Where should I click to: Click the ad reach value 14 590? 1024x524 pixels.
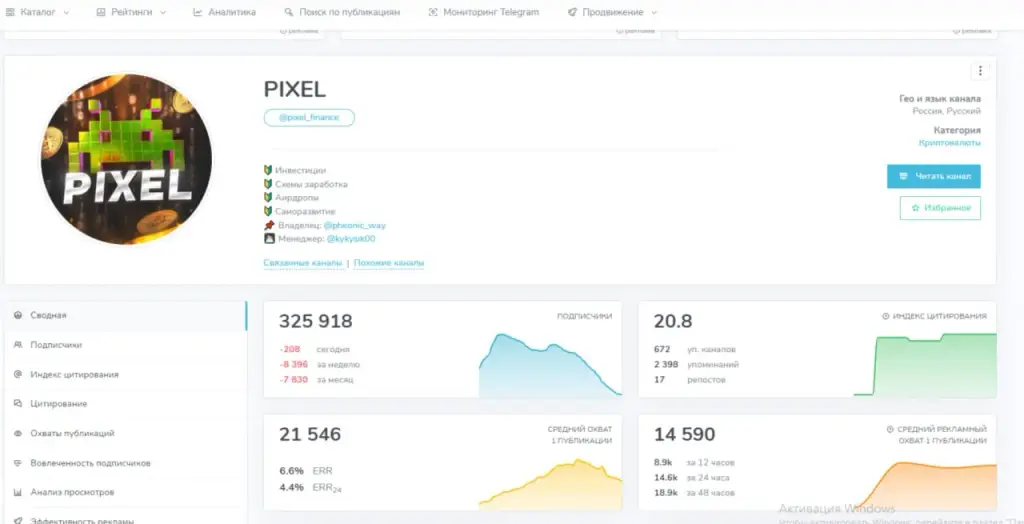(684, 434)
